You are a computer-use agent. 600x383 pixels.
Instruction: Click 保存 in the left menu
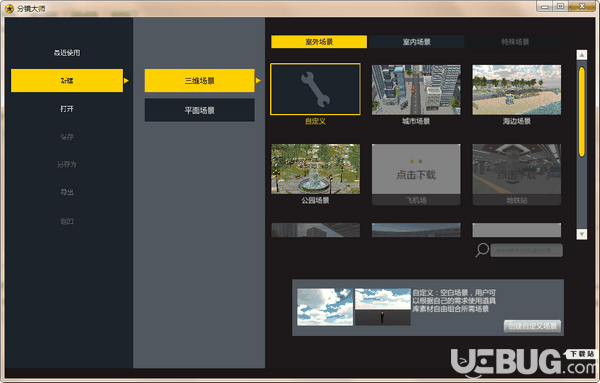67,137
